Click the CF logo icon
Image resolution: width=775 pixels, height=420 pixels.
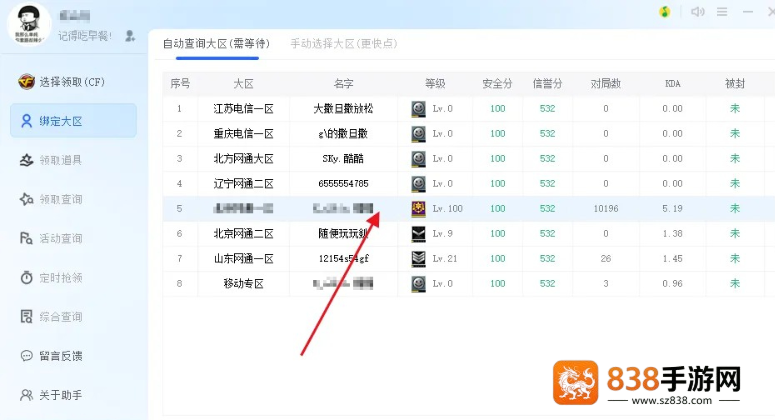tap(26, 82)
